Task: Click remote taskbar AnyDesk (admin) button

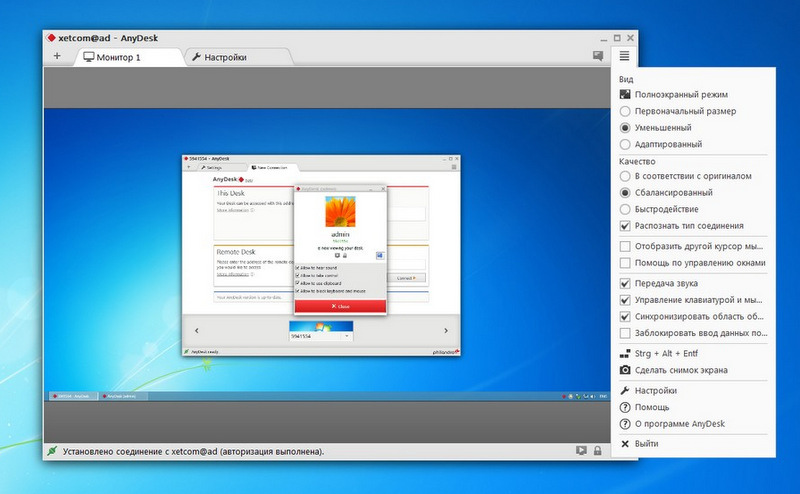Action: click(123, 396)
